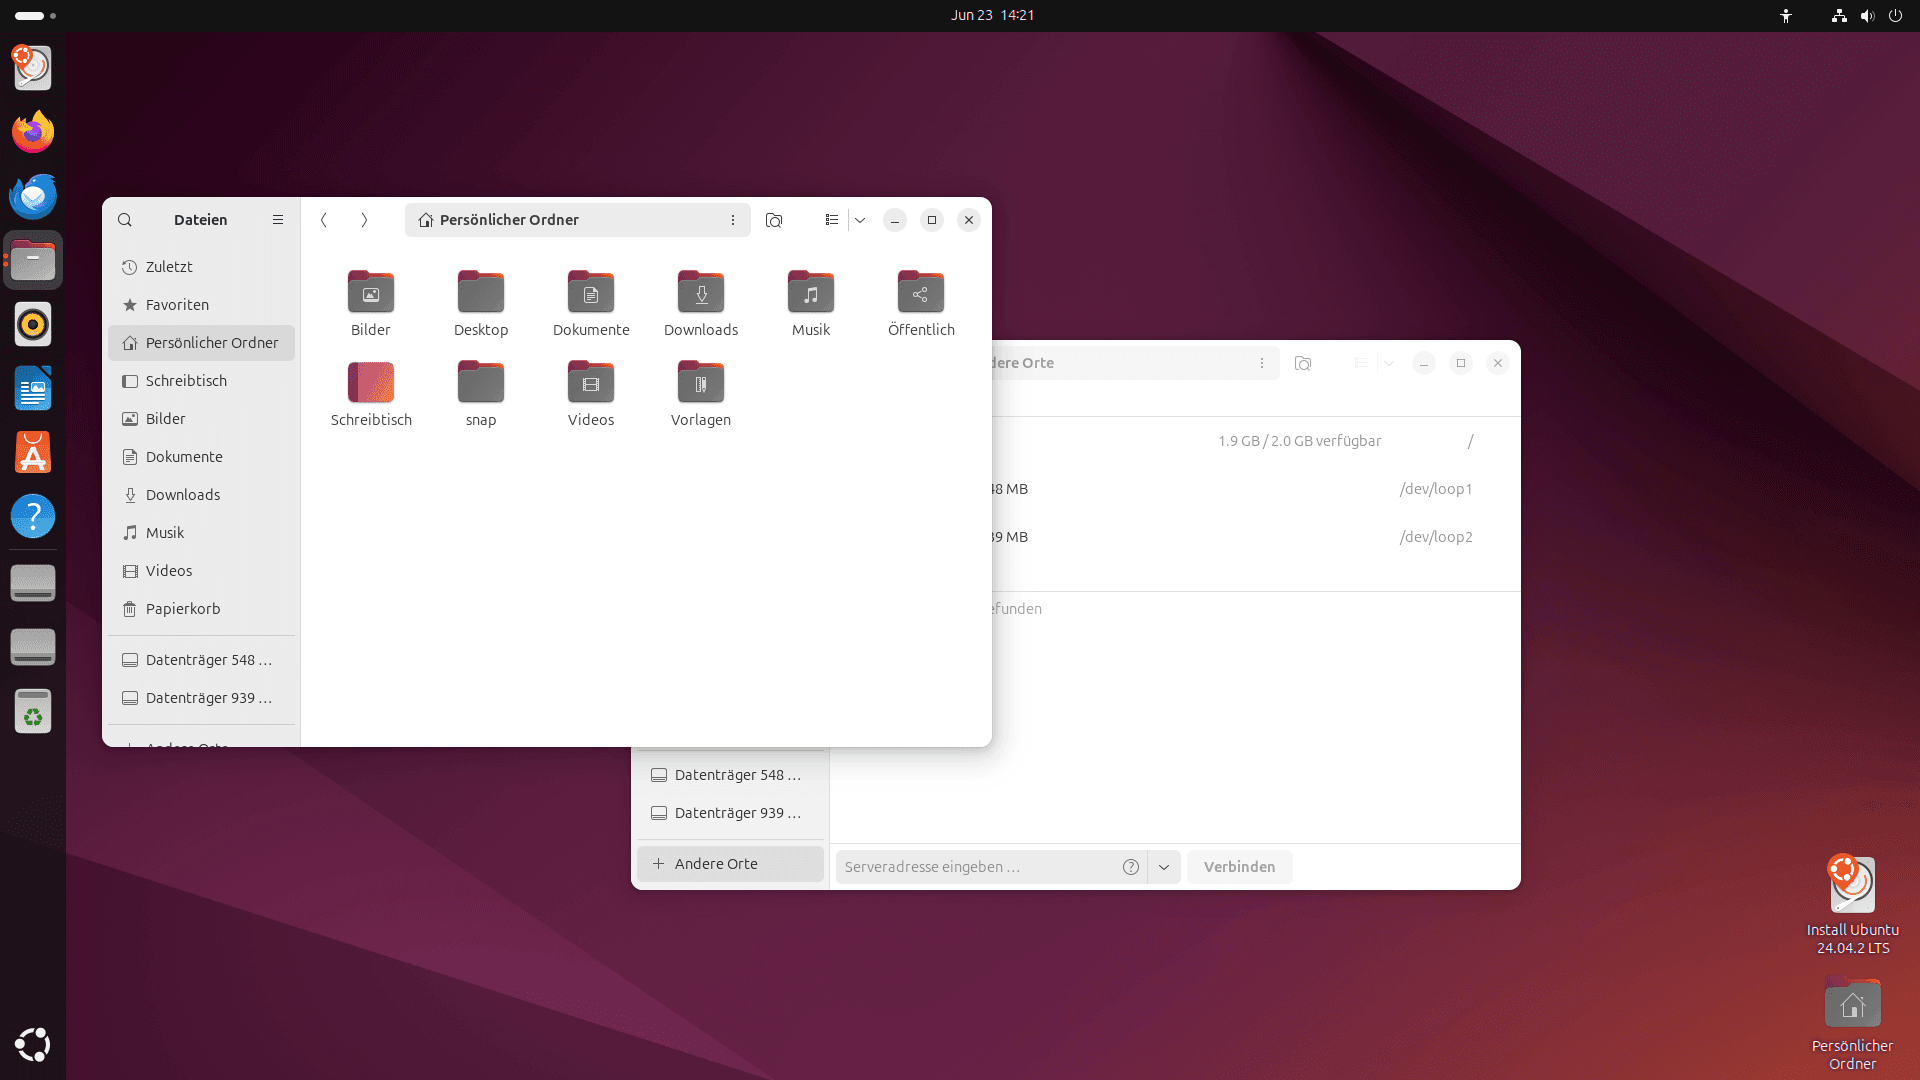
Task: Select the /dev/loop2 row in back window
Action: tap(1256, 537)
